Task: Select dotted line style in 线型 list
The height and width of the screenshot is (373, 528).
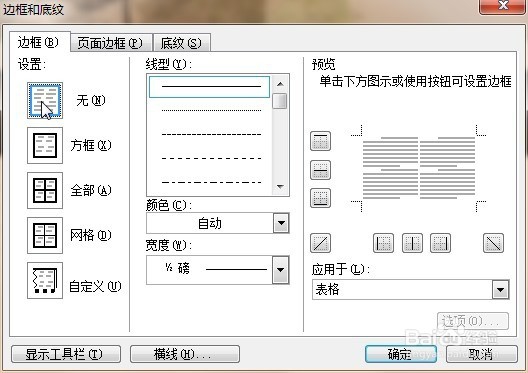Action: [x=211, y=110]
